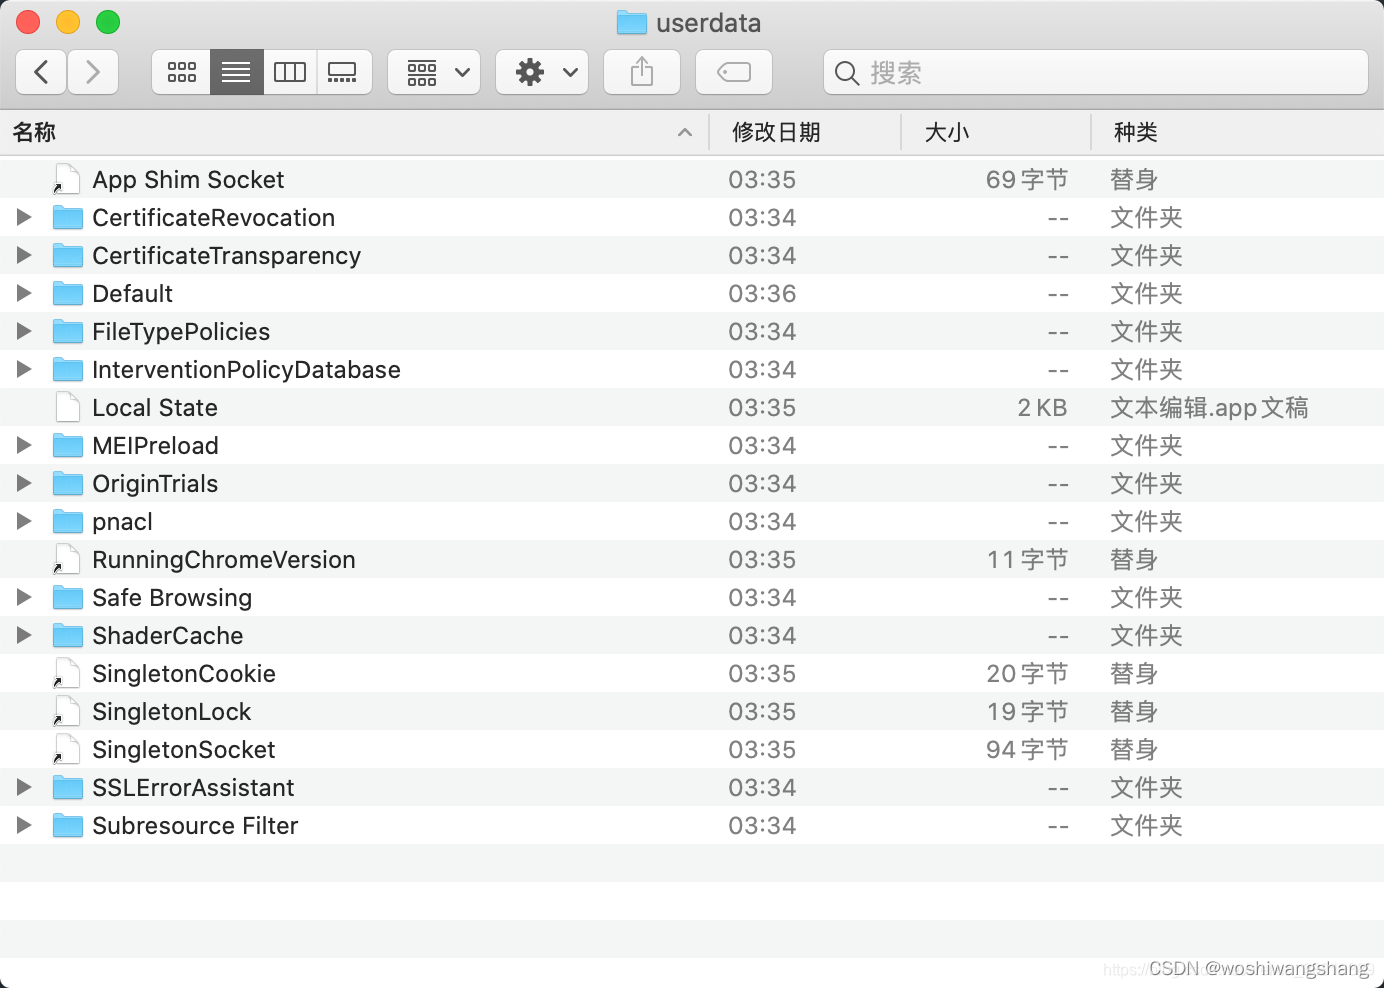This screenshot has width=1384, height=988.
Task: Switch to icon view
Action: pyautogui.click(x=181, y=72)
